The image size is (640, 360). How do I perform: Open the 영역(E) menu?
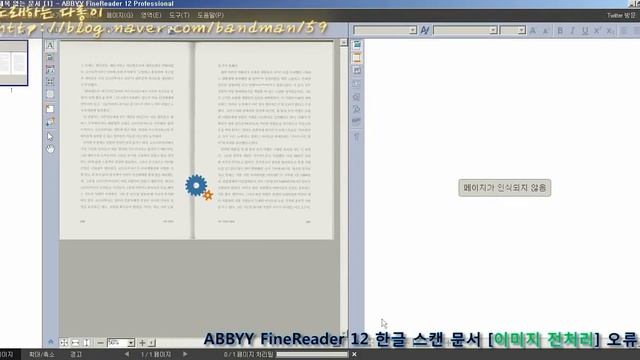[x=151, y=15]
